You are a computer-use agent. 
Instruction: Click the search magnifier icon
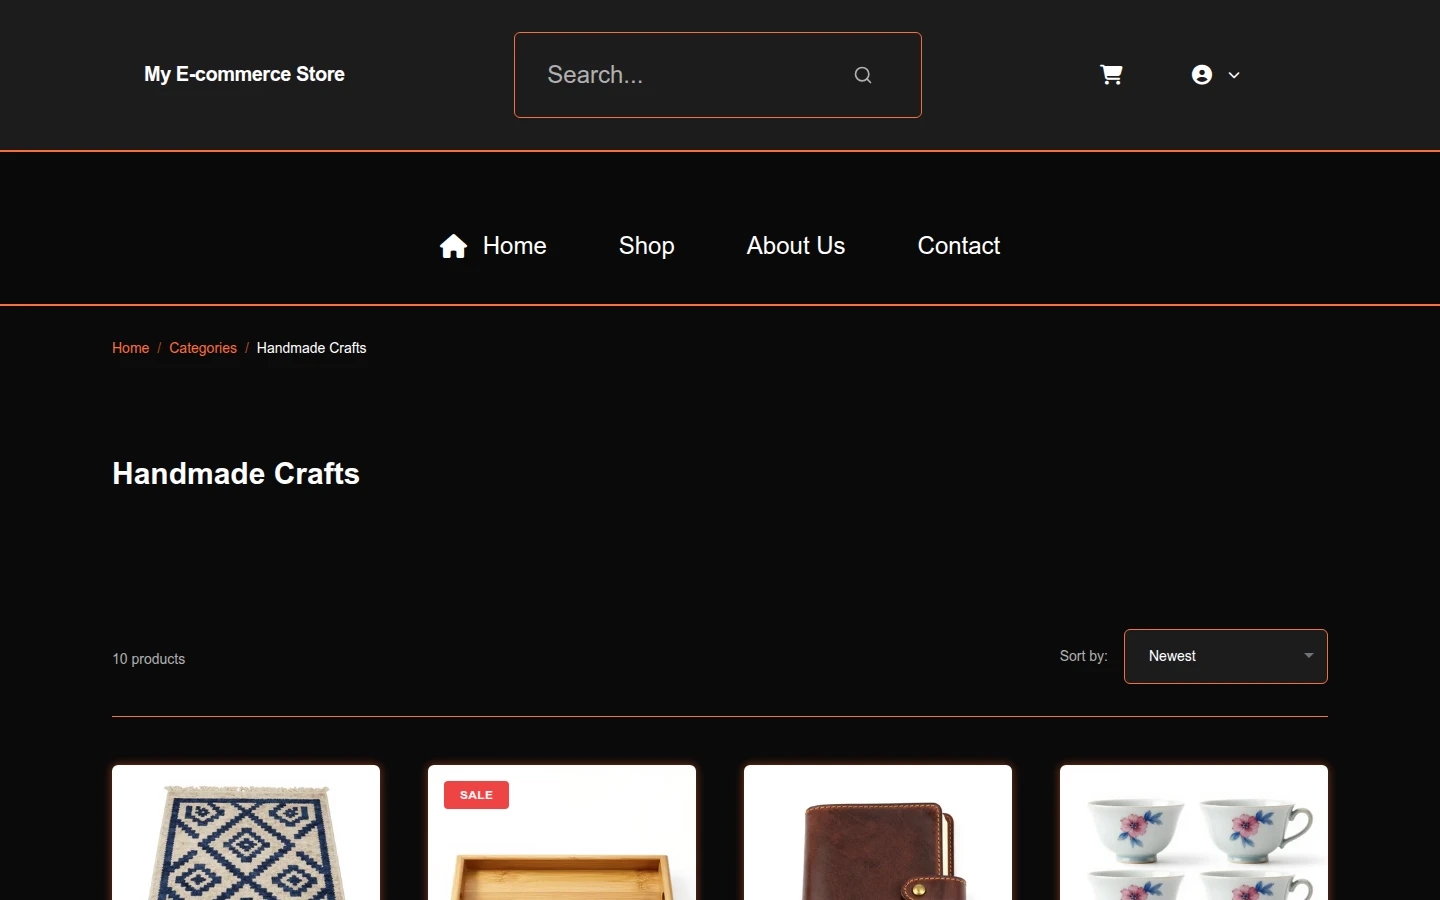(x=863, y=75)
